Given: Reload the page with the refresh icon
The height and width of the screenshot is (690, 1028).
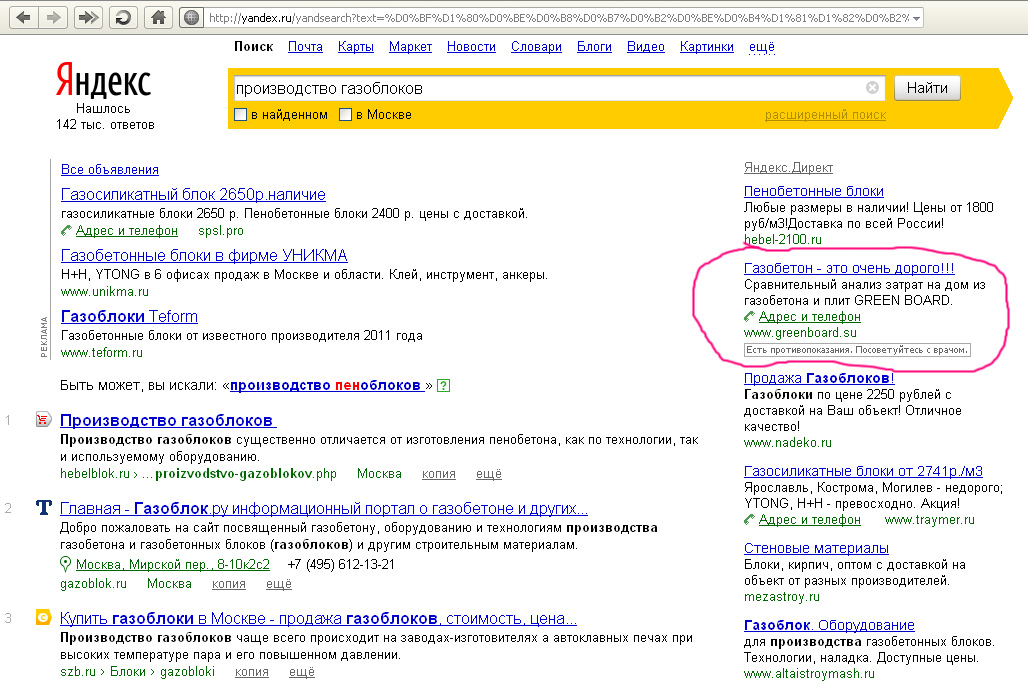Looking at the screenshot, I should pyautogui.click(x=123, y=18).
